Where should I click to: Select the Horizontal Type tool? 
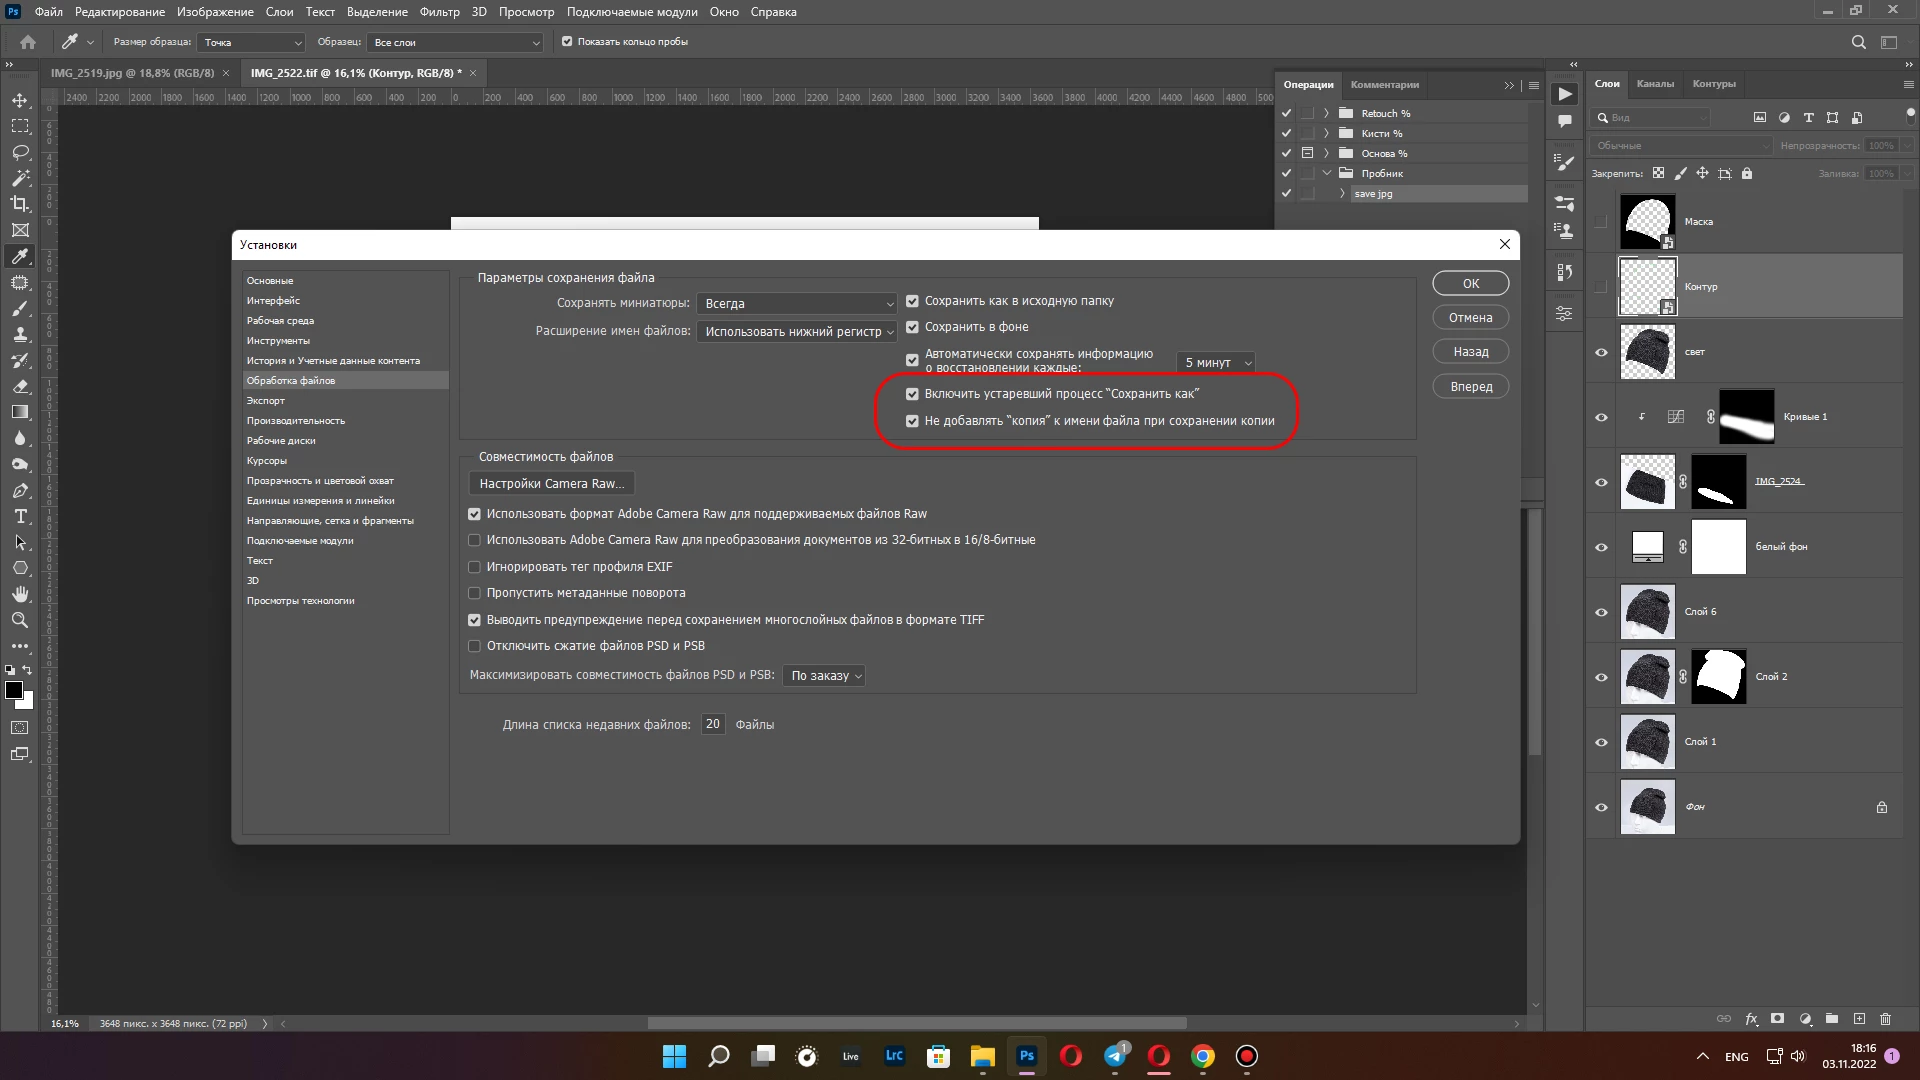20,516
